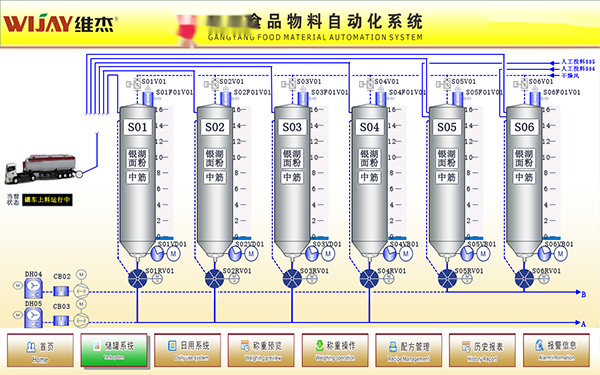600x375 pixels.
Task: Click the DH04 blower unit icon
Action: (x=33, y=288)
